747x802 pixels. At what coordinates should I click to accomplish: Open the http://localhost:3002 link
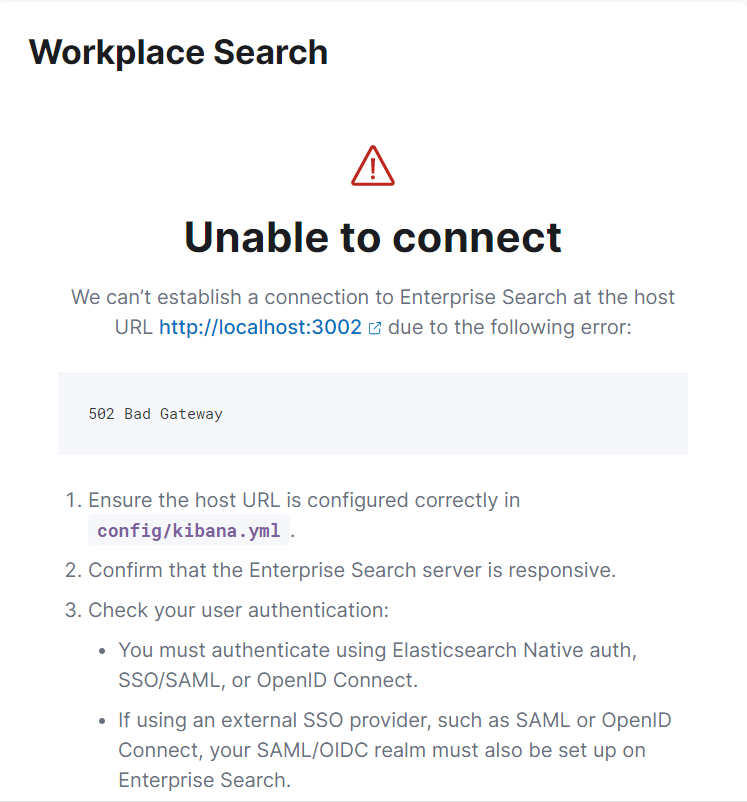click(x=260, y=327)
